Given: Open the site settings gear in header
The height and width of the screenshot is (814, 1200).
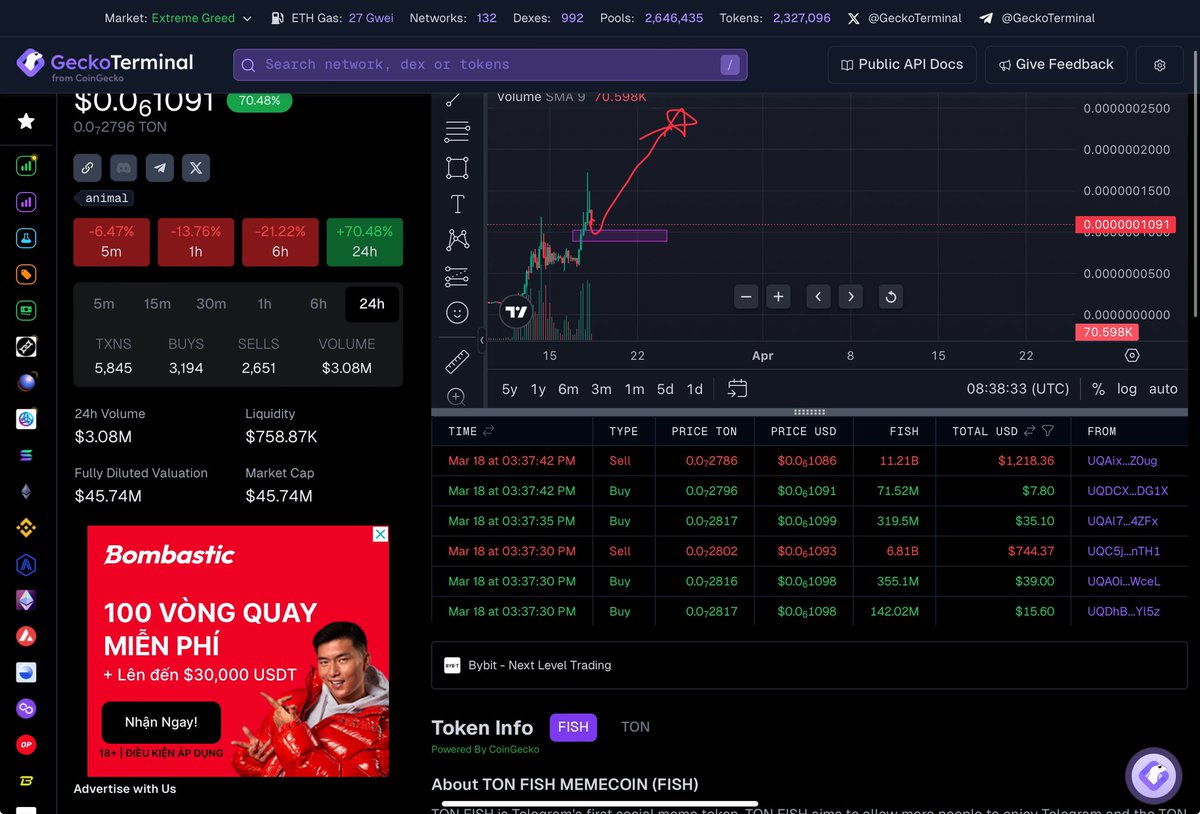Looking at the screenshot, I should 1160,64.
